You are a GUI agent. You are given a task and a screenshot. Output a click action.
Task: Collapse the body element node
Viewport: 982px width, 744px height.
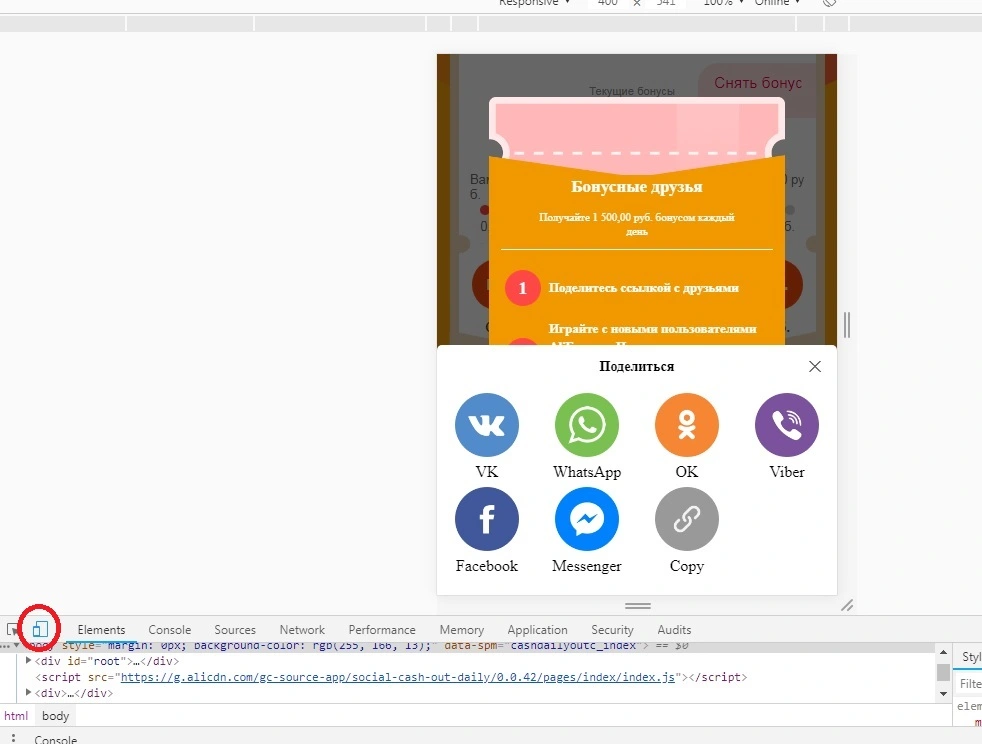(17, 645)
